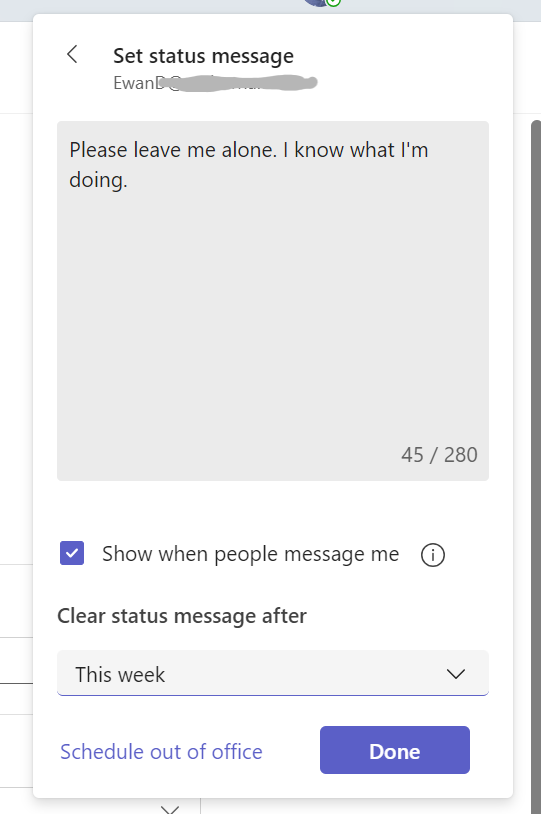This screenshot has width=541, height=814.
Task: Click the Done button
Action: point(395,750)
